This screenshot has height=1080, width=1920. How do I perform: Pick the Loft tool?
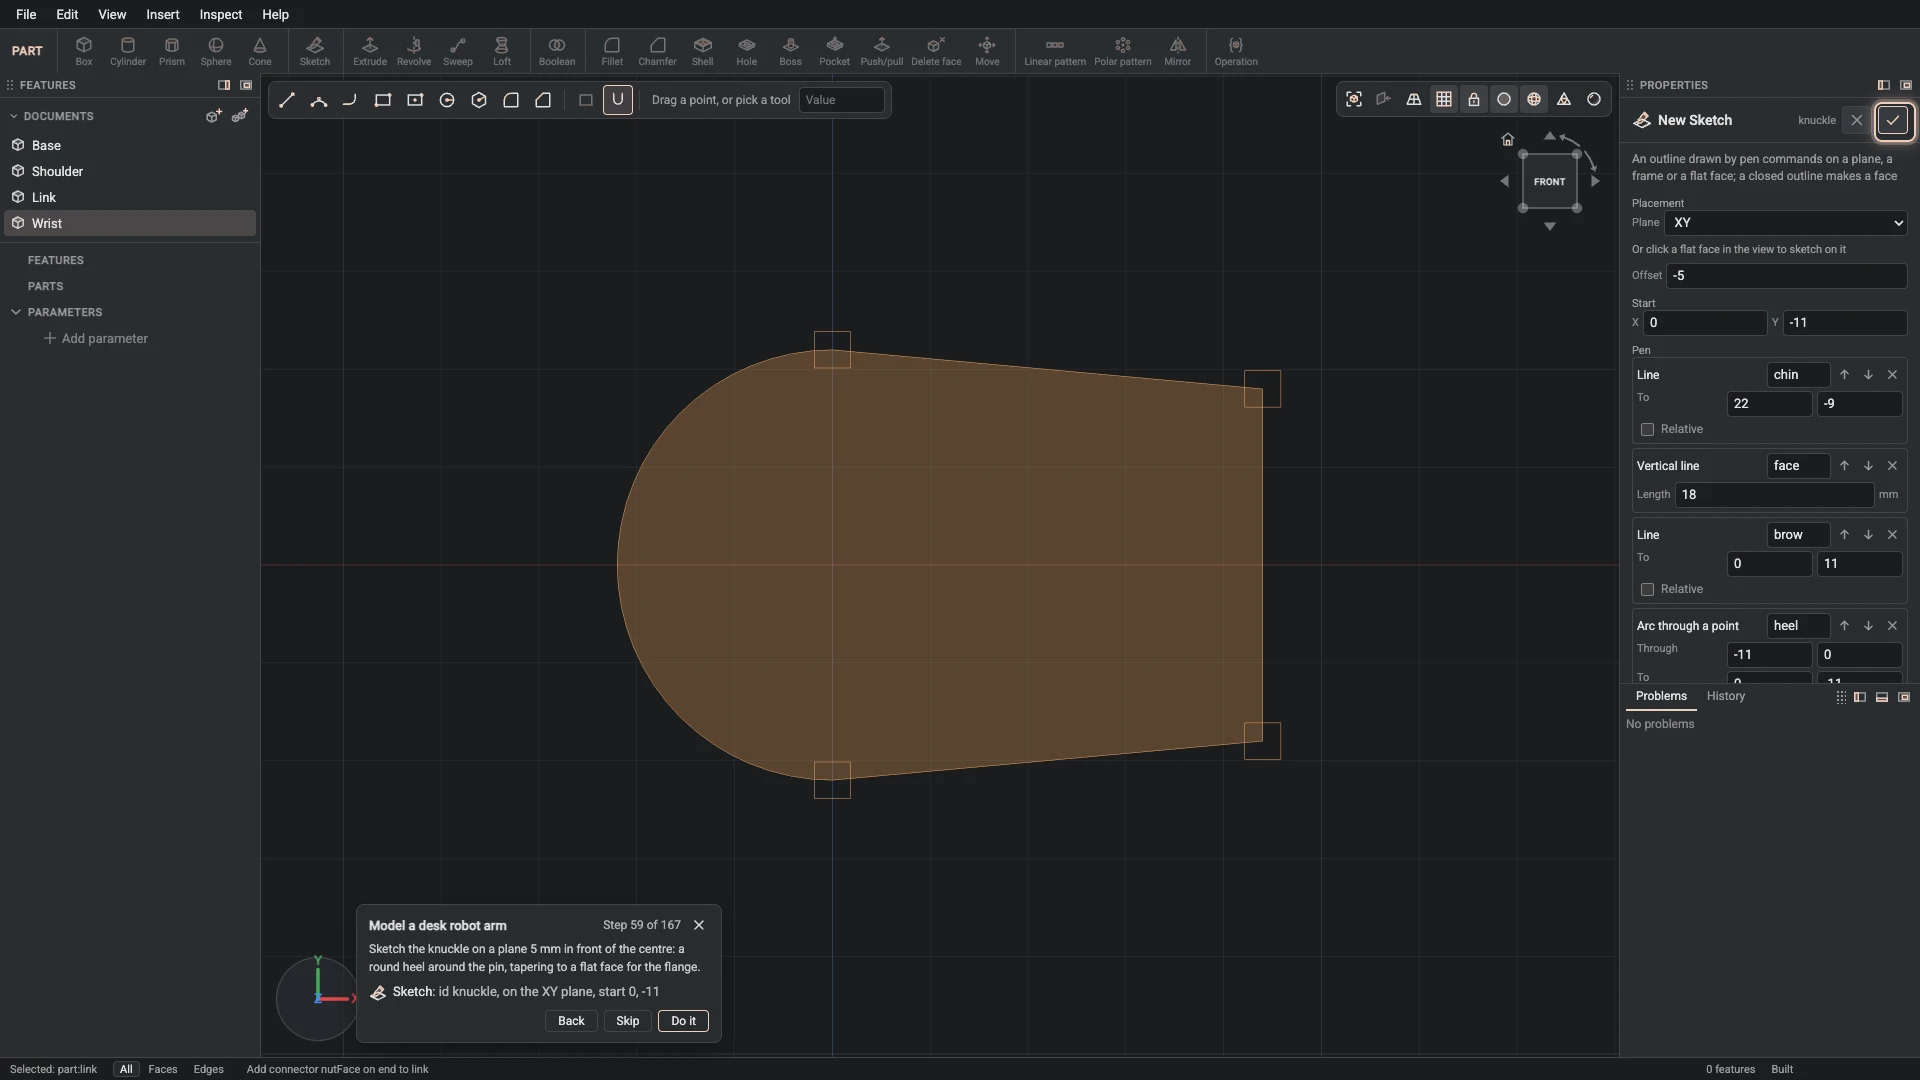(502, 51)
